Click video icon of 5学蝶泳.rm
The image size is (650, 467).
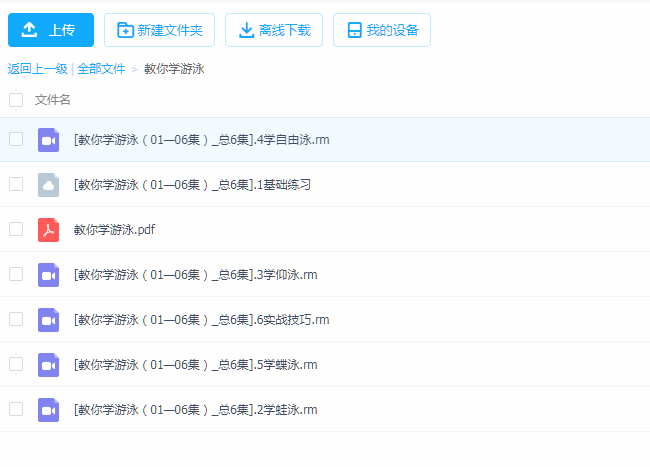[x=49, y=365]
